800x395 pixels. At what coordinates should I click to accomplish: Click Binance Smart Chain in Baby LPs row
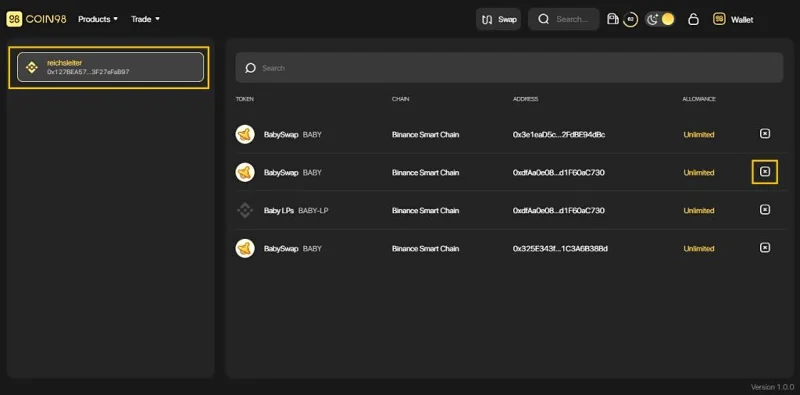point(426,210)
